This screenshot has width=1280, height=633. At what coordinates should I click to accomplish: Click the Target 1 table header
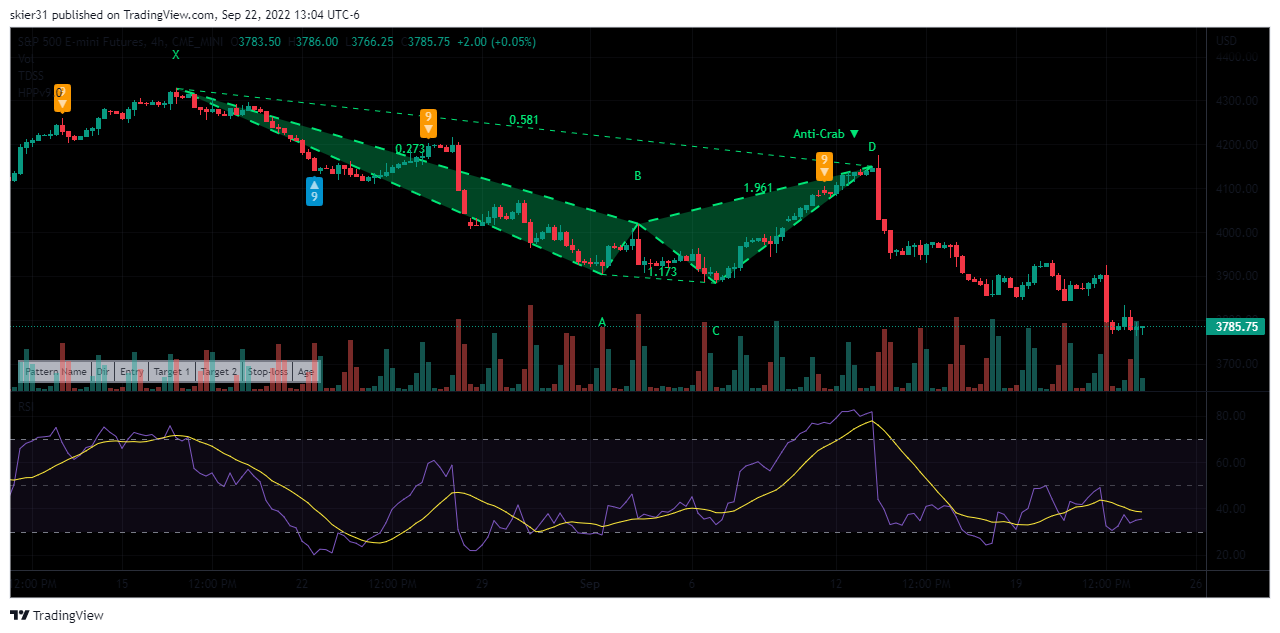[x=171, y=371]
